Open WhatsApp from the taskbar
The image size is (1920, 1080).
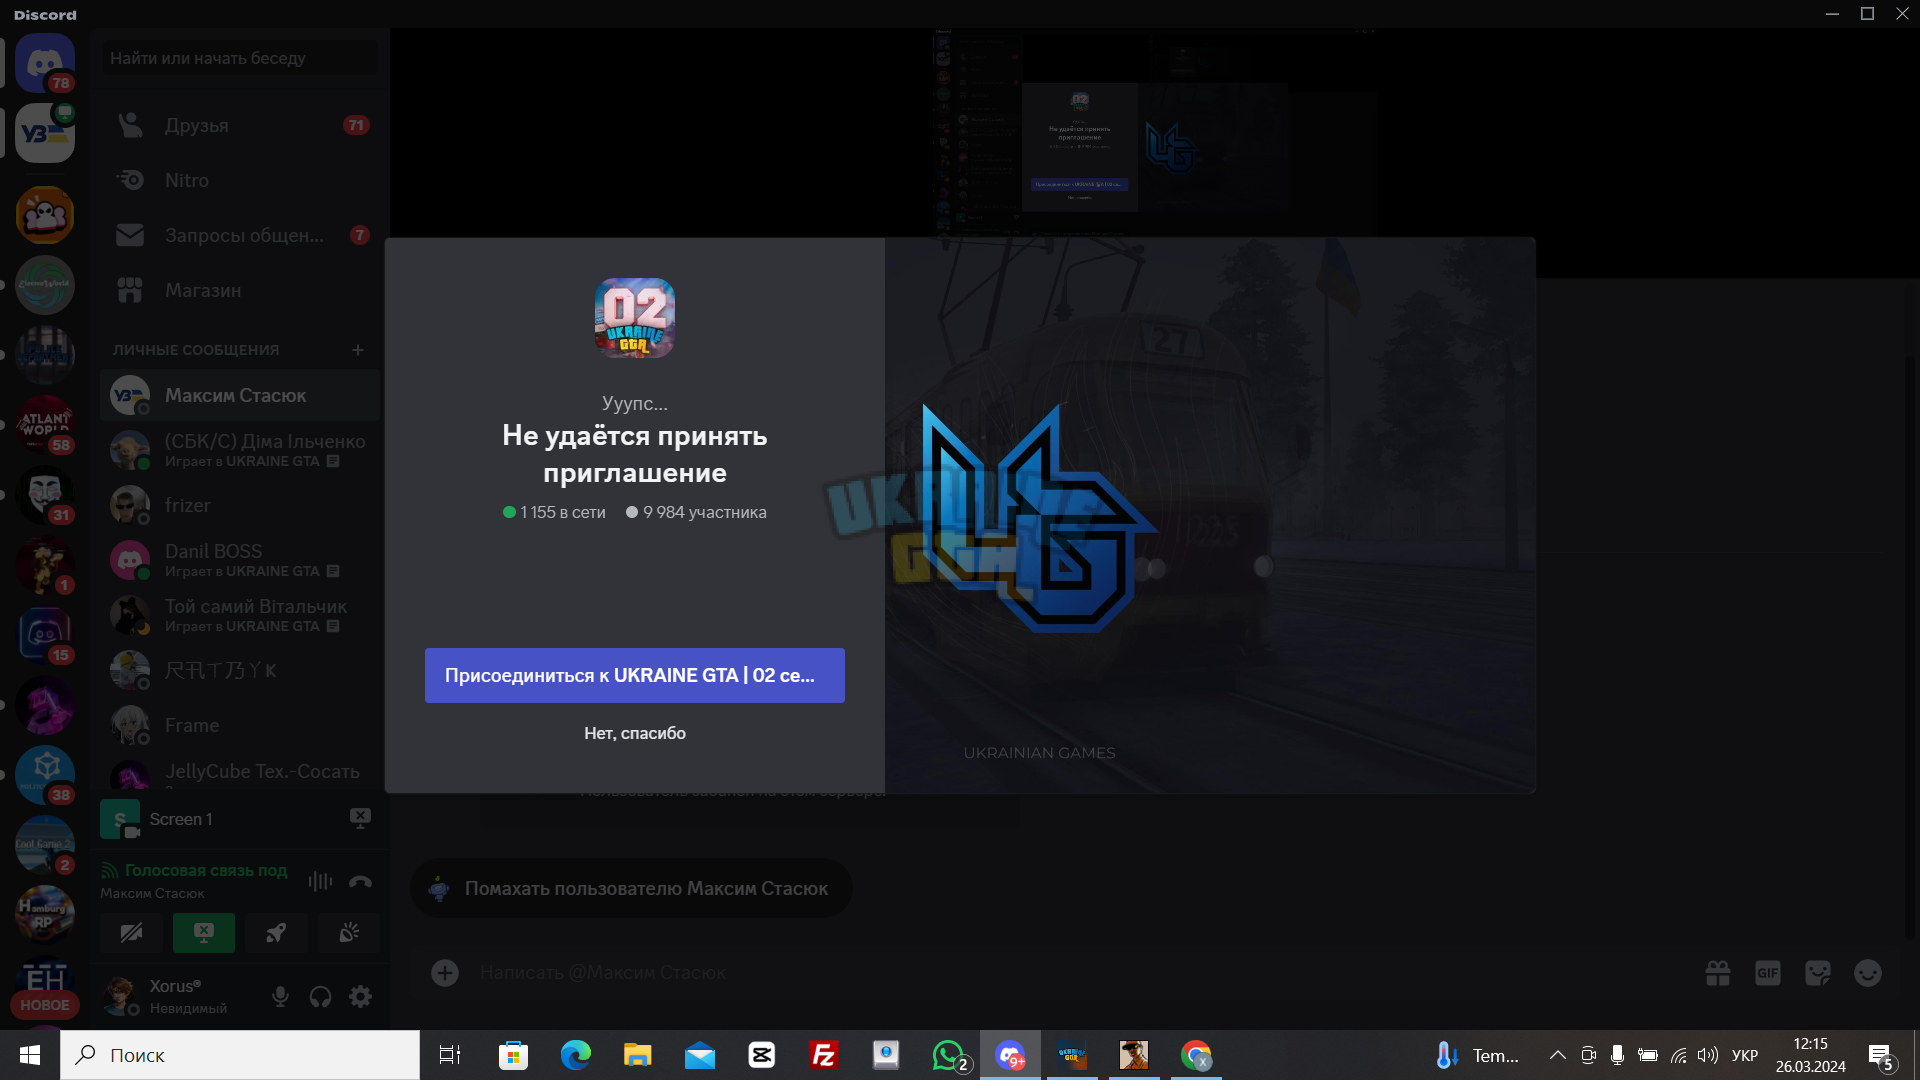[949, 1055]
